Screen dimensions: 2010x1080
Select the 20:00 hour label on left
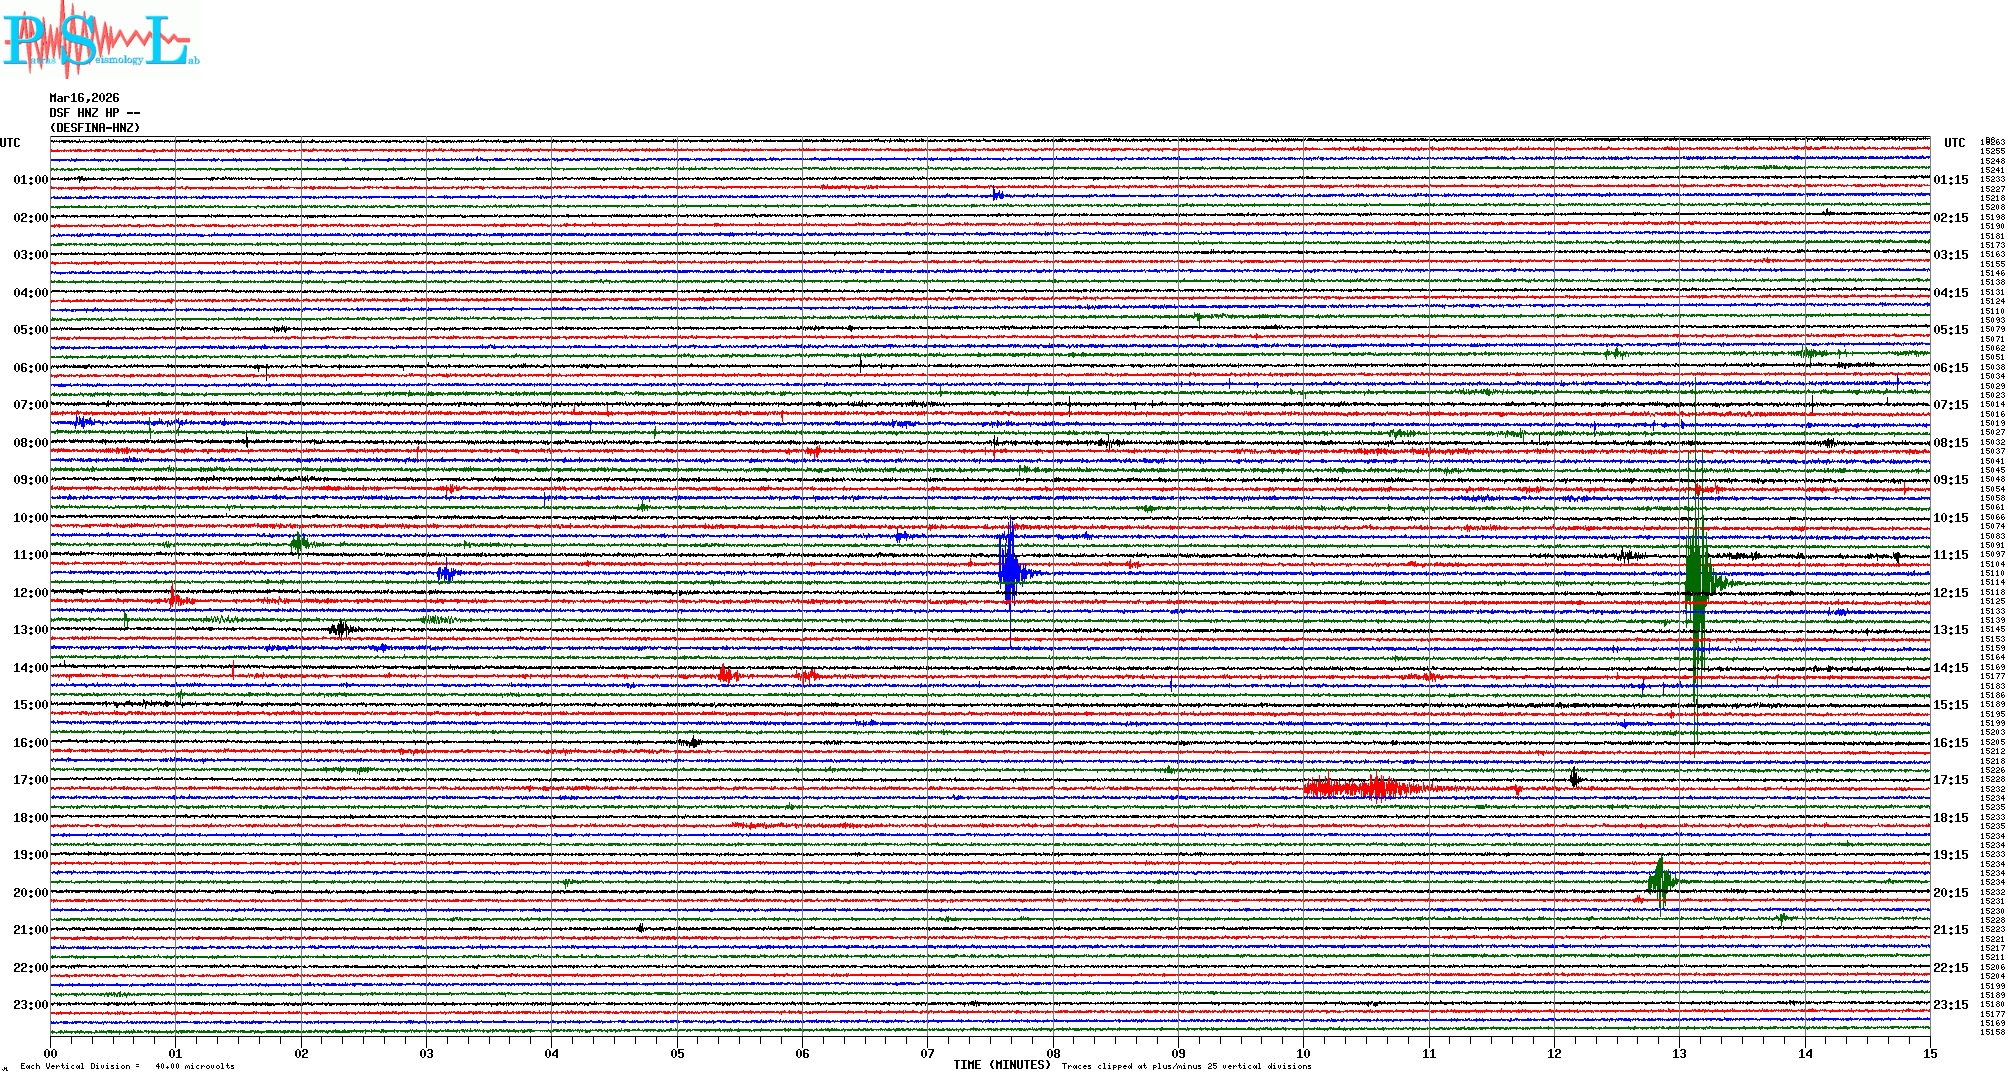point(30,893)
